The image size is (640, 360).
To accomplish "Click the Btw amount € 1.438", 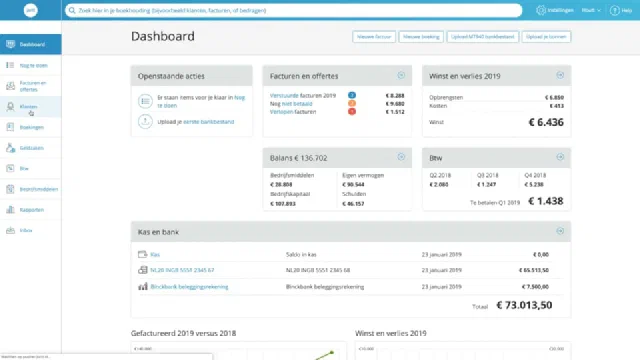I will [x=546, y=201].
